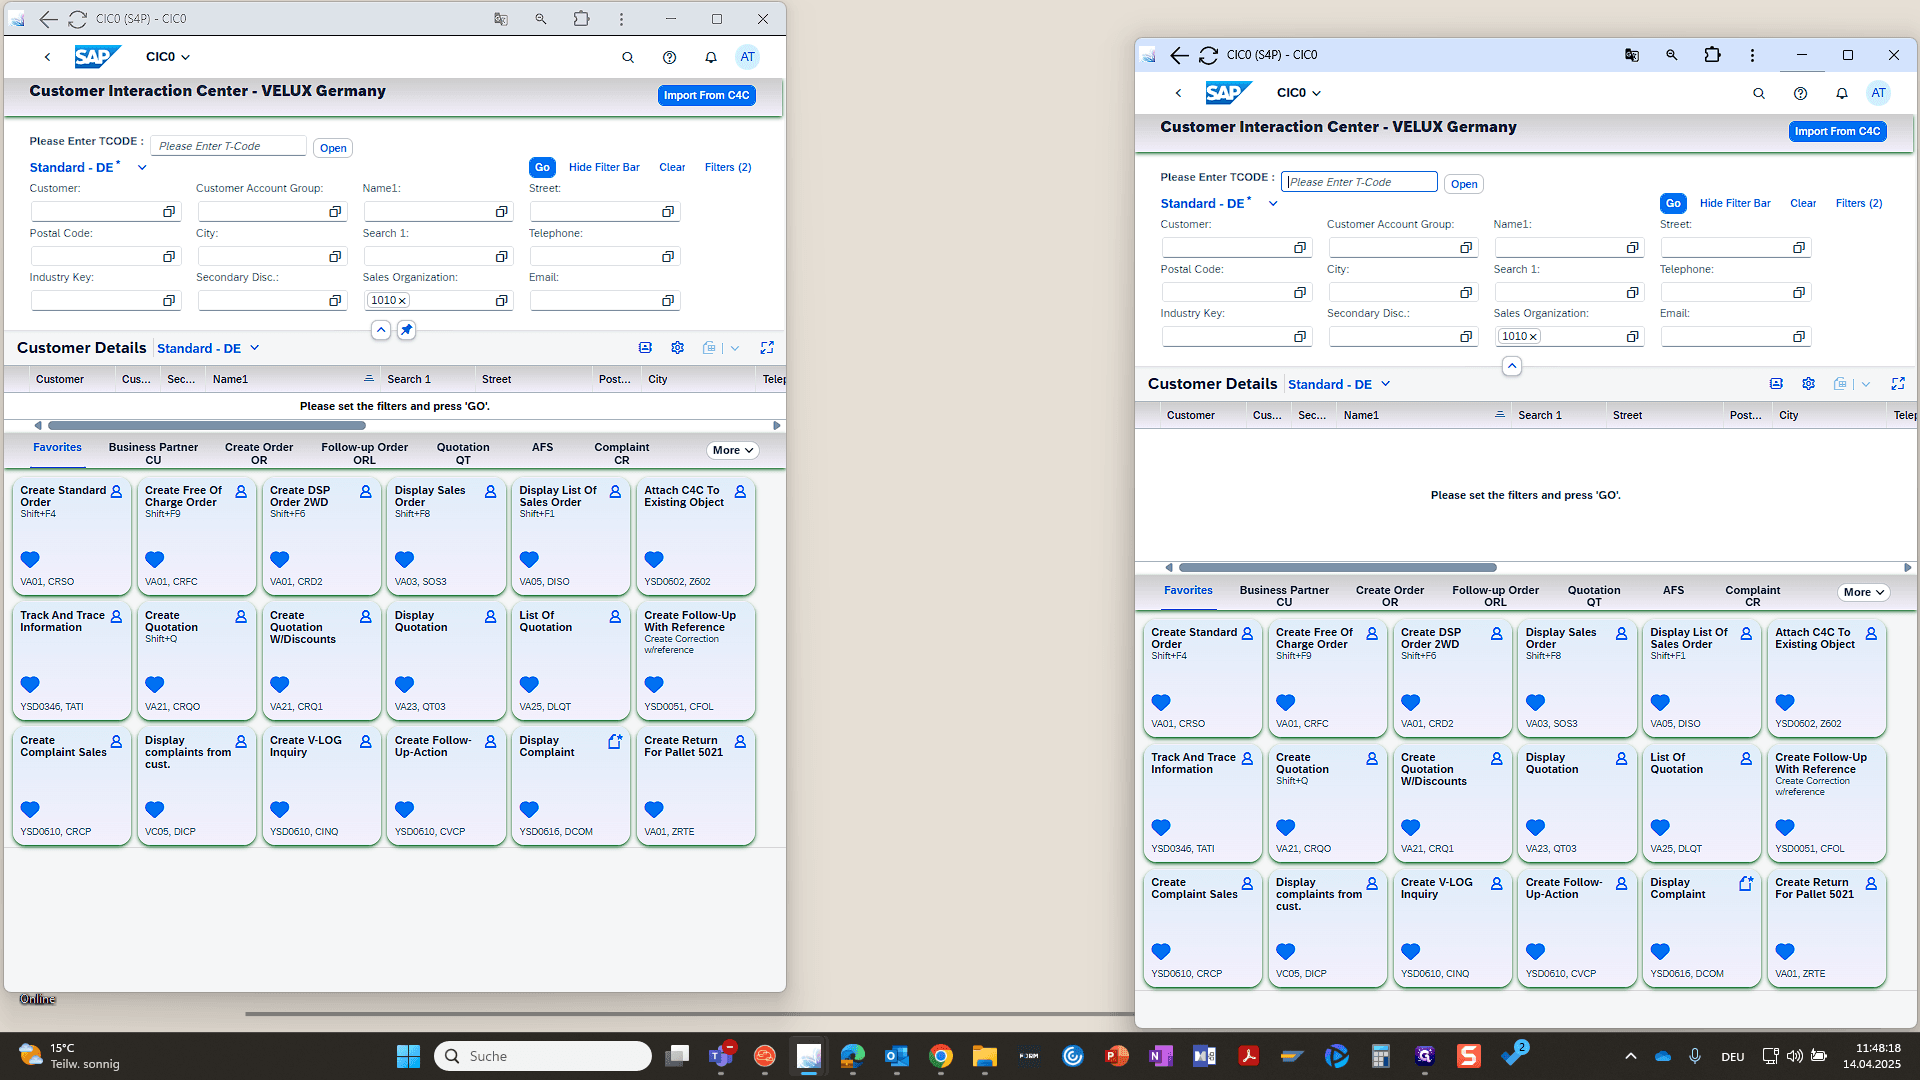
Task: Show notifications bell in the left window
Action: (x=711, y=57)
